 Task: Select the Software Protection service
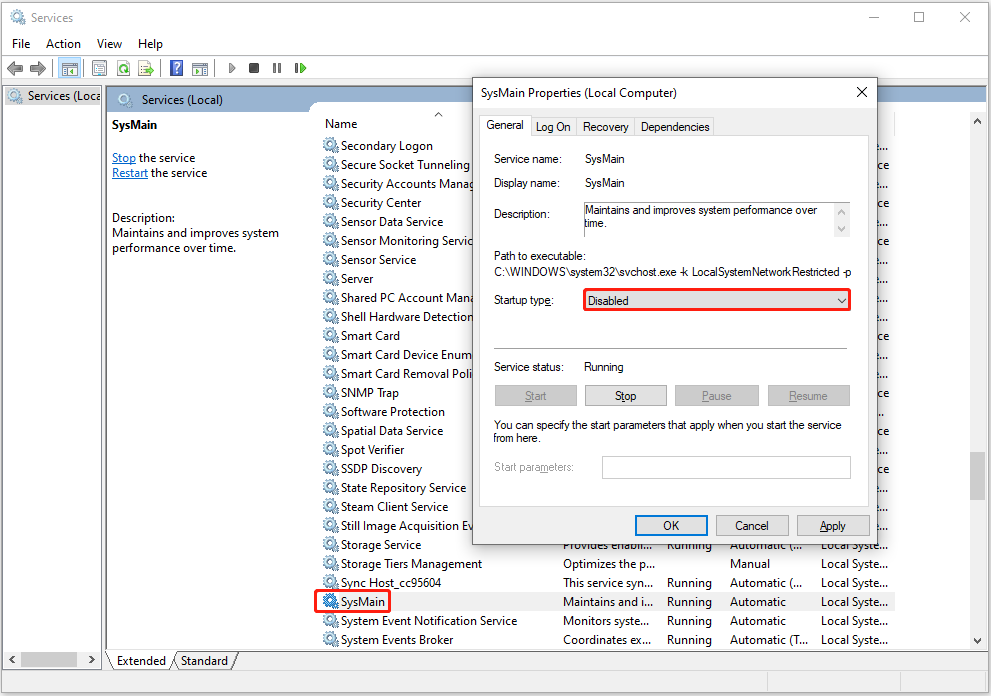(x=392, y=412)
